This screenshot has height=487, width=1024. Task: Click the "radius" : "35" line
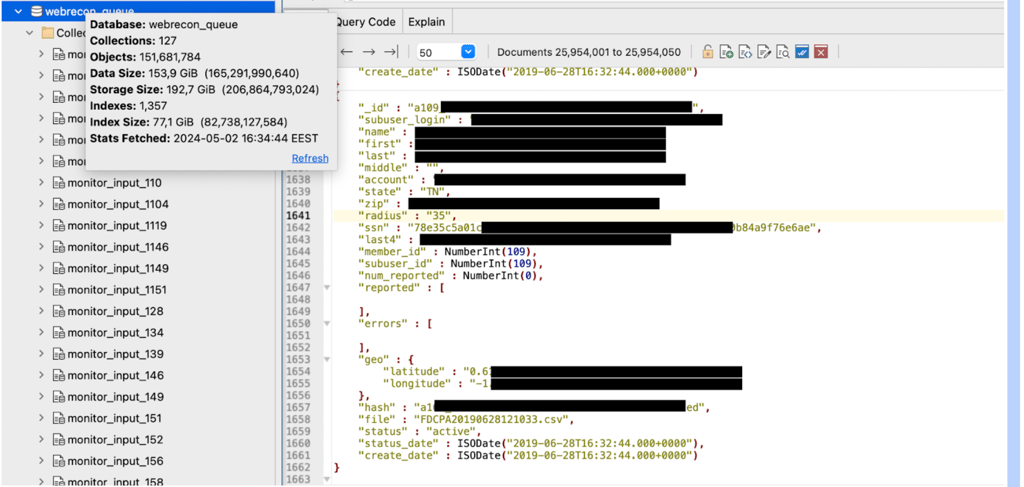pyautogui.click(x=408, y=215)
